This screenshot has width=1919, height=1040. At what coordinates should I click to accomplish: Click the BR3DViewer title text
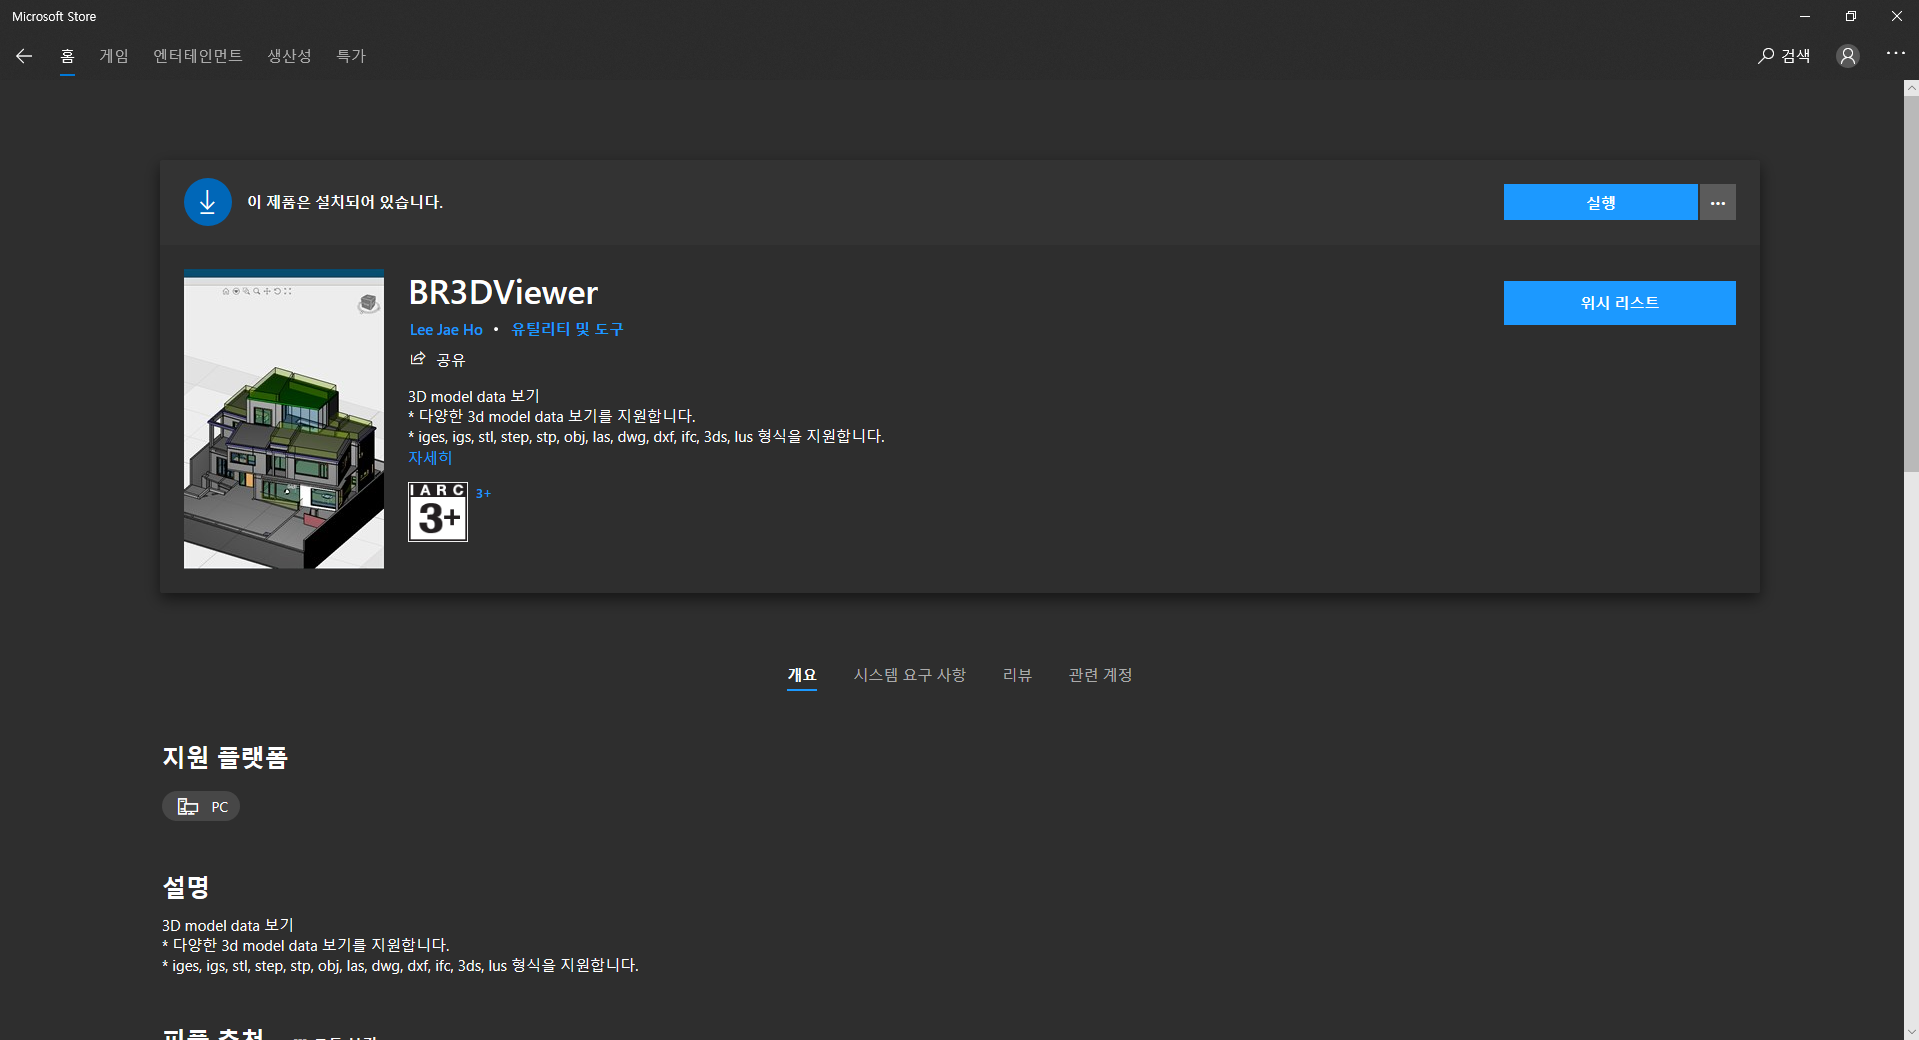(503, 293)
